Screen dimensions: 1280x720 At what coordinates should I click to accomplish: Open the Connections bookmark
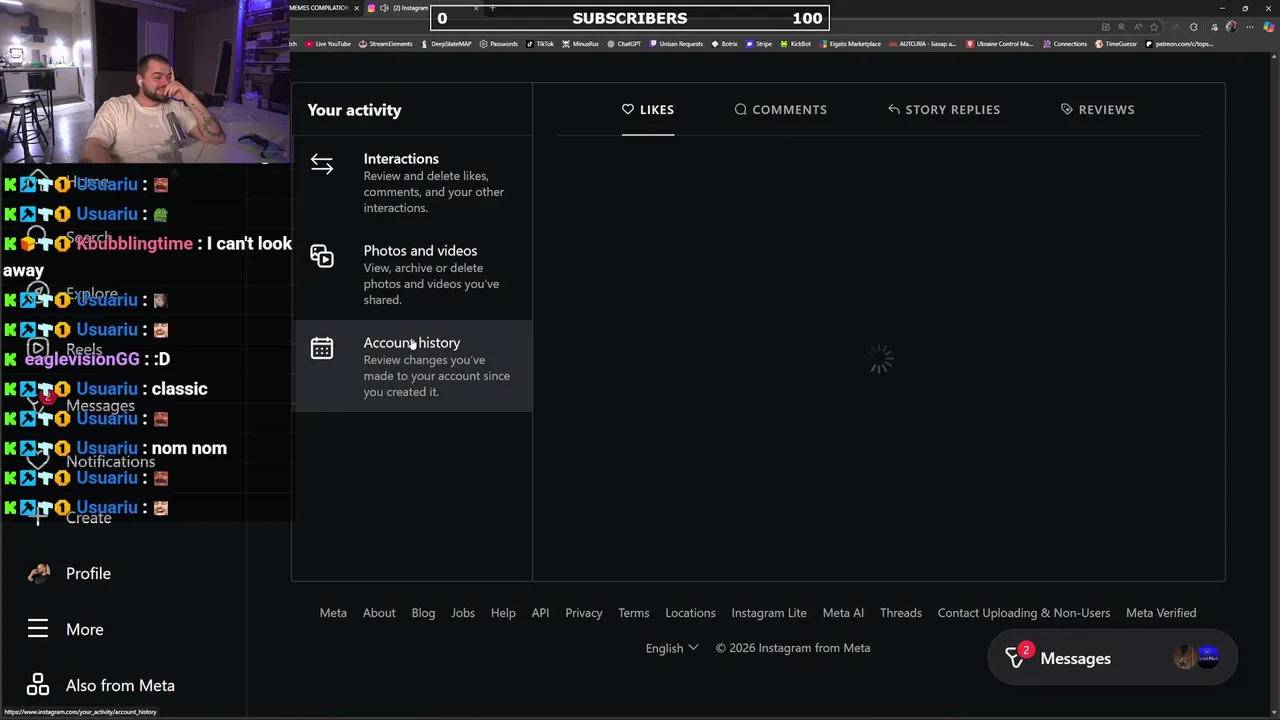1064,44
